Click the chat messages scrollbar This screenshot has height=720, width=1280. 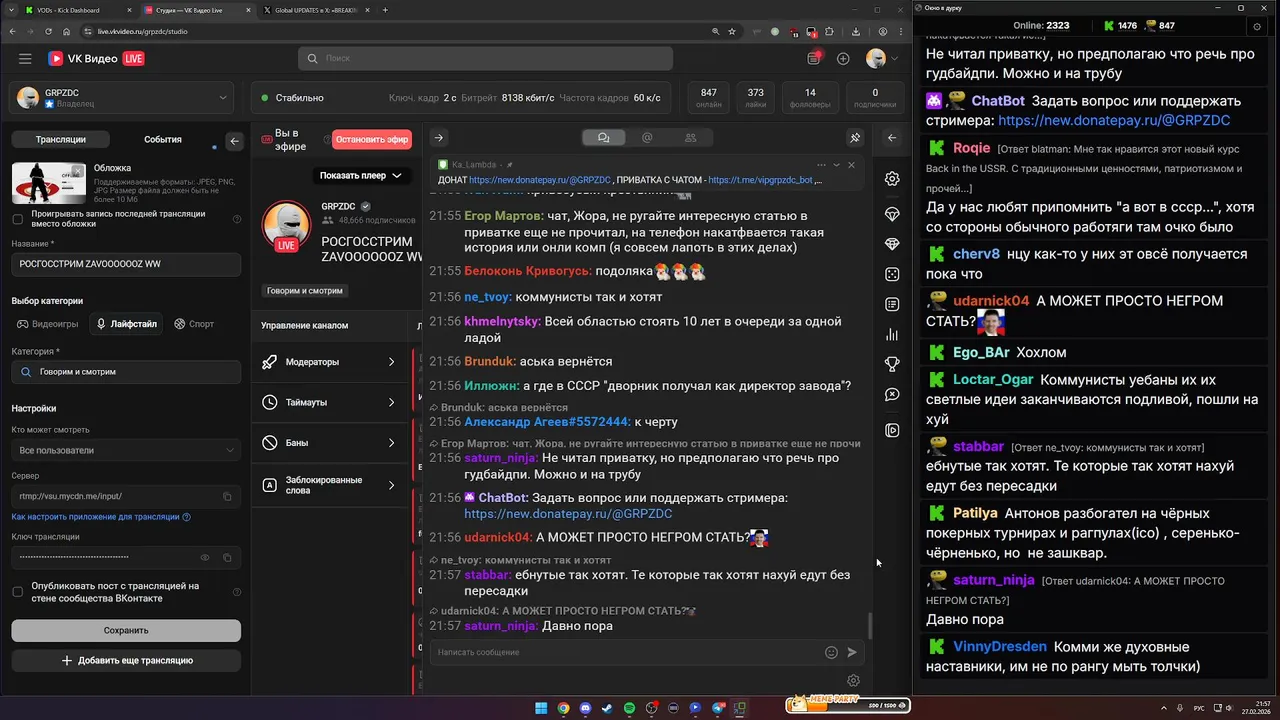tap(869, 626)
